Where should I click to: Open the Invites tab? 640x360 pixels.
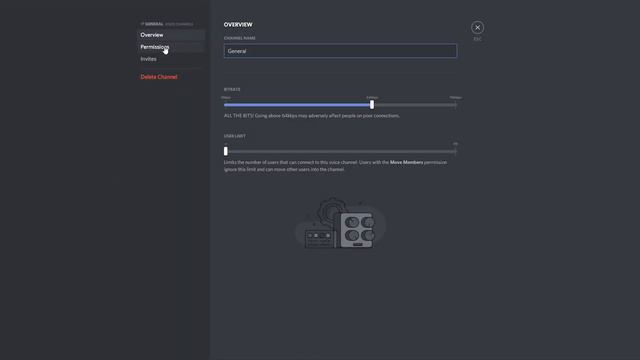(171, 59)
